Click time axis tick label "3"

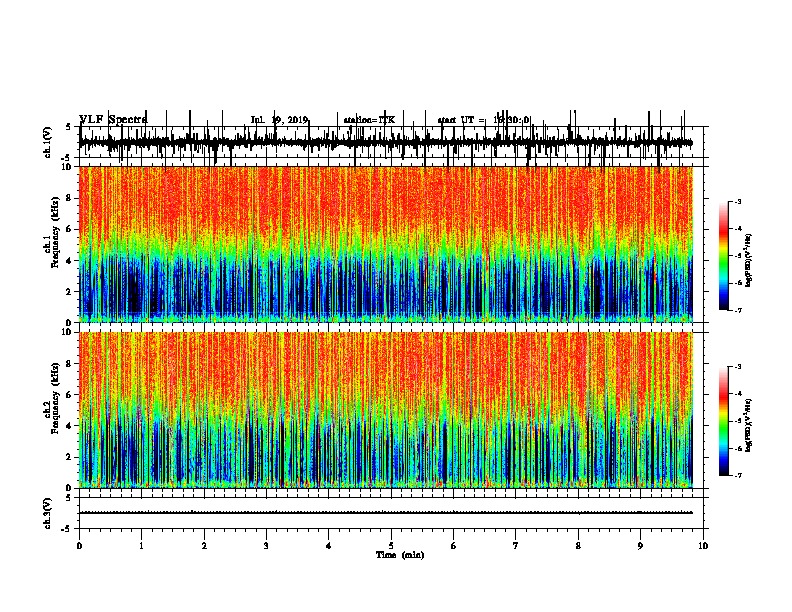point(266,546)
